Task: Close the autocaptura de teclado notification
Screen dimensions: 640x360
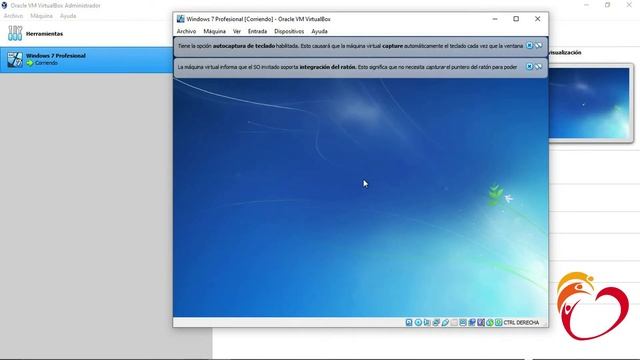Action: pos(529,46)
